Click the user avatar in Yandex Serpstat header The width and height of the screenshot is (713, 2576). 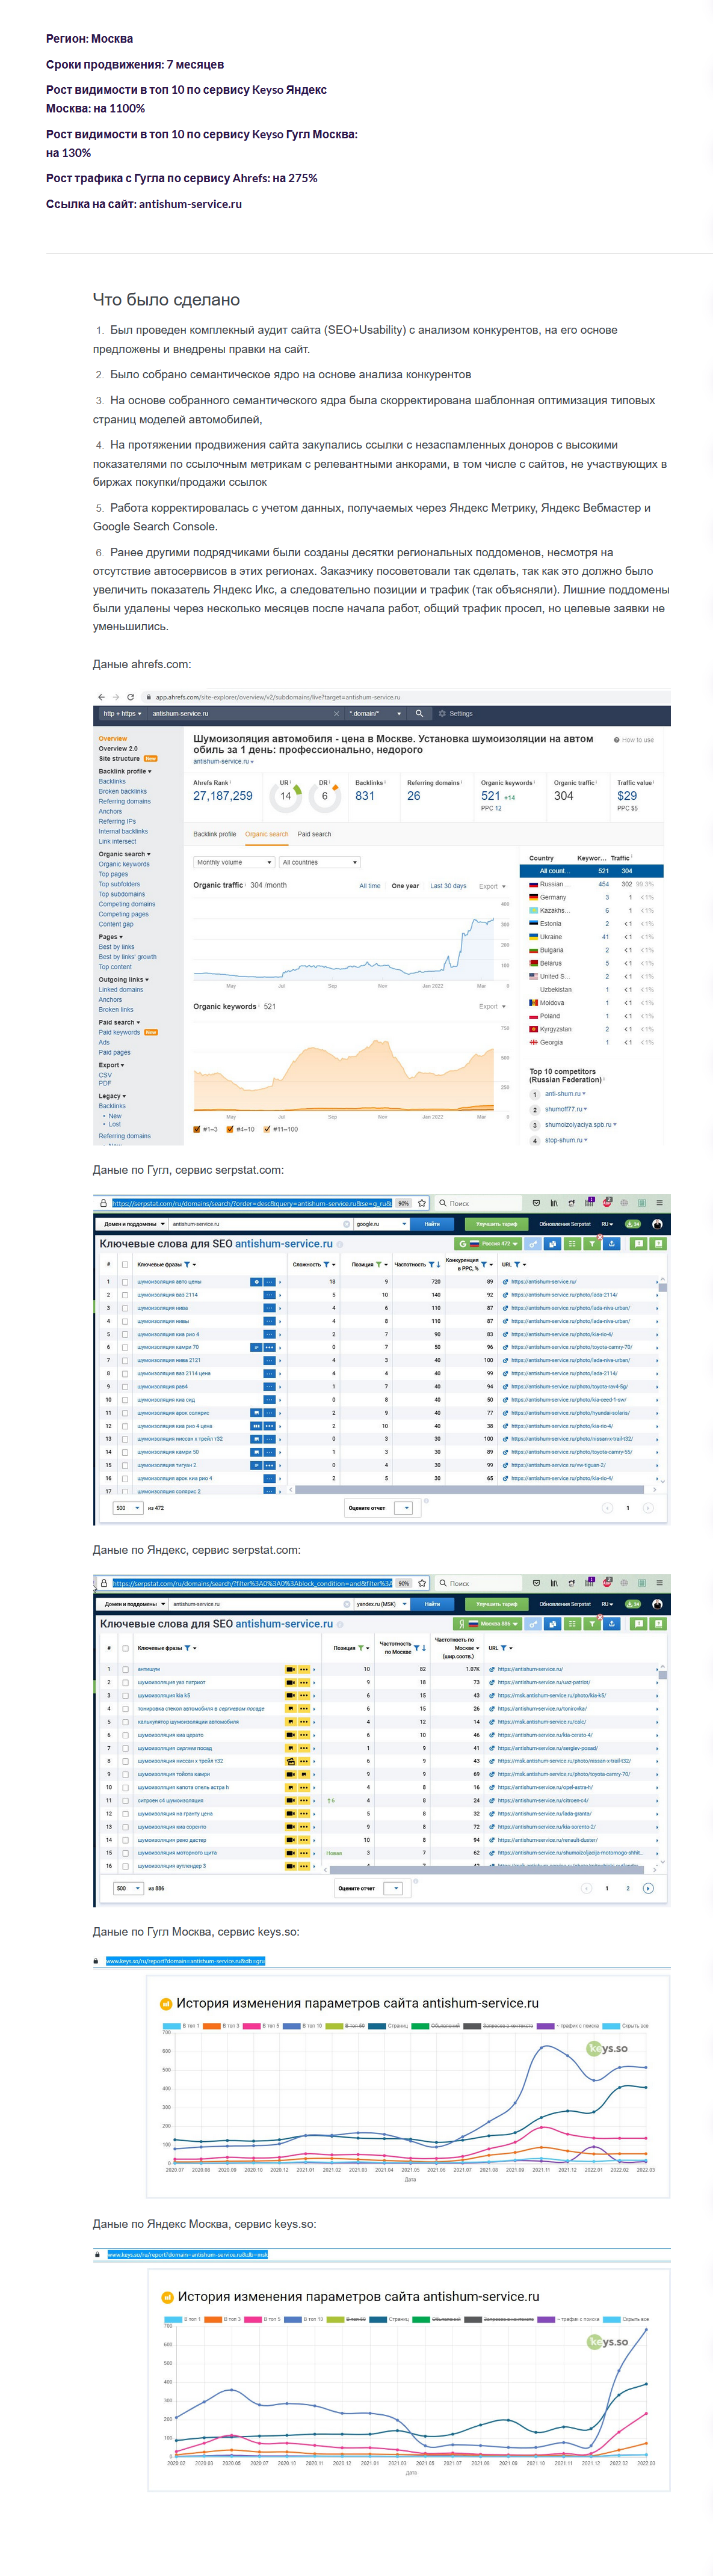(x=657, y=1604)
